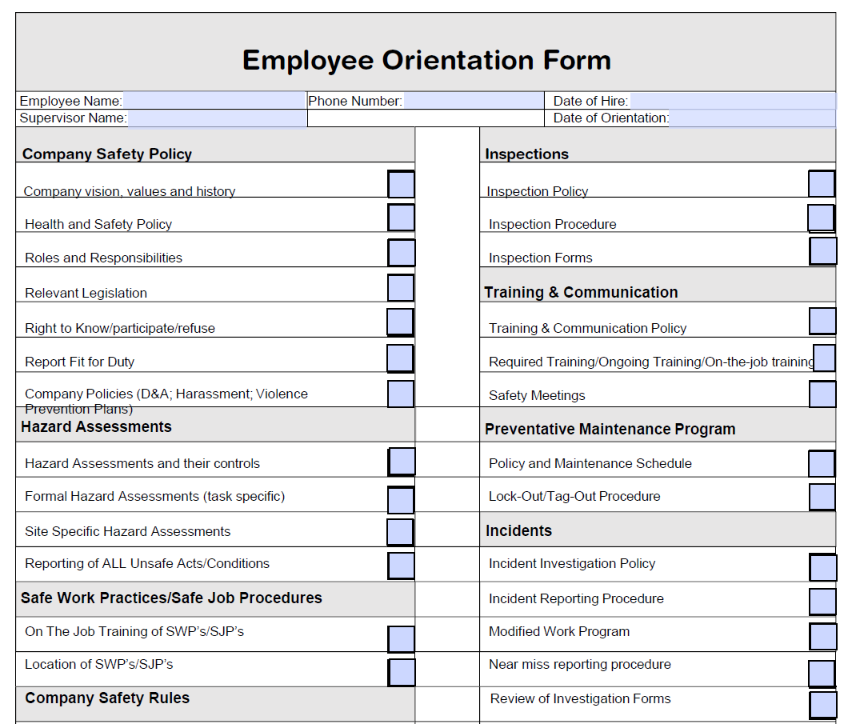Mark Reporting of ALL Unsafe Acts/Conditions complete
The height and width of the screenshot is (724, 861).
point(401,565)
